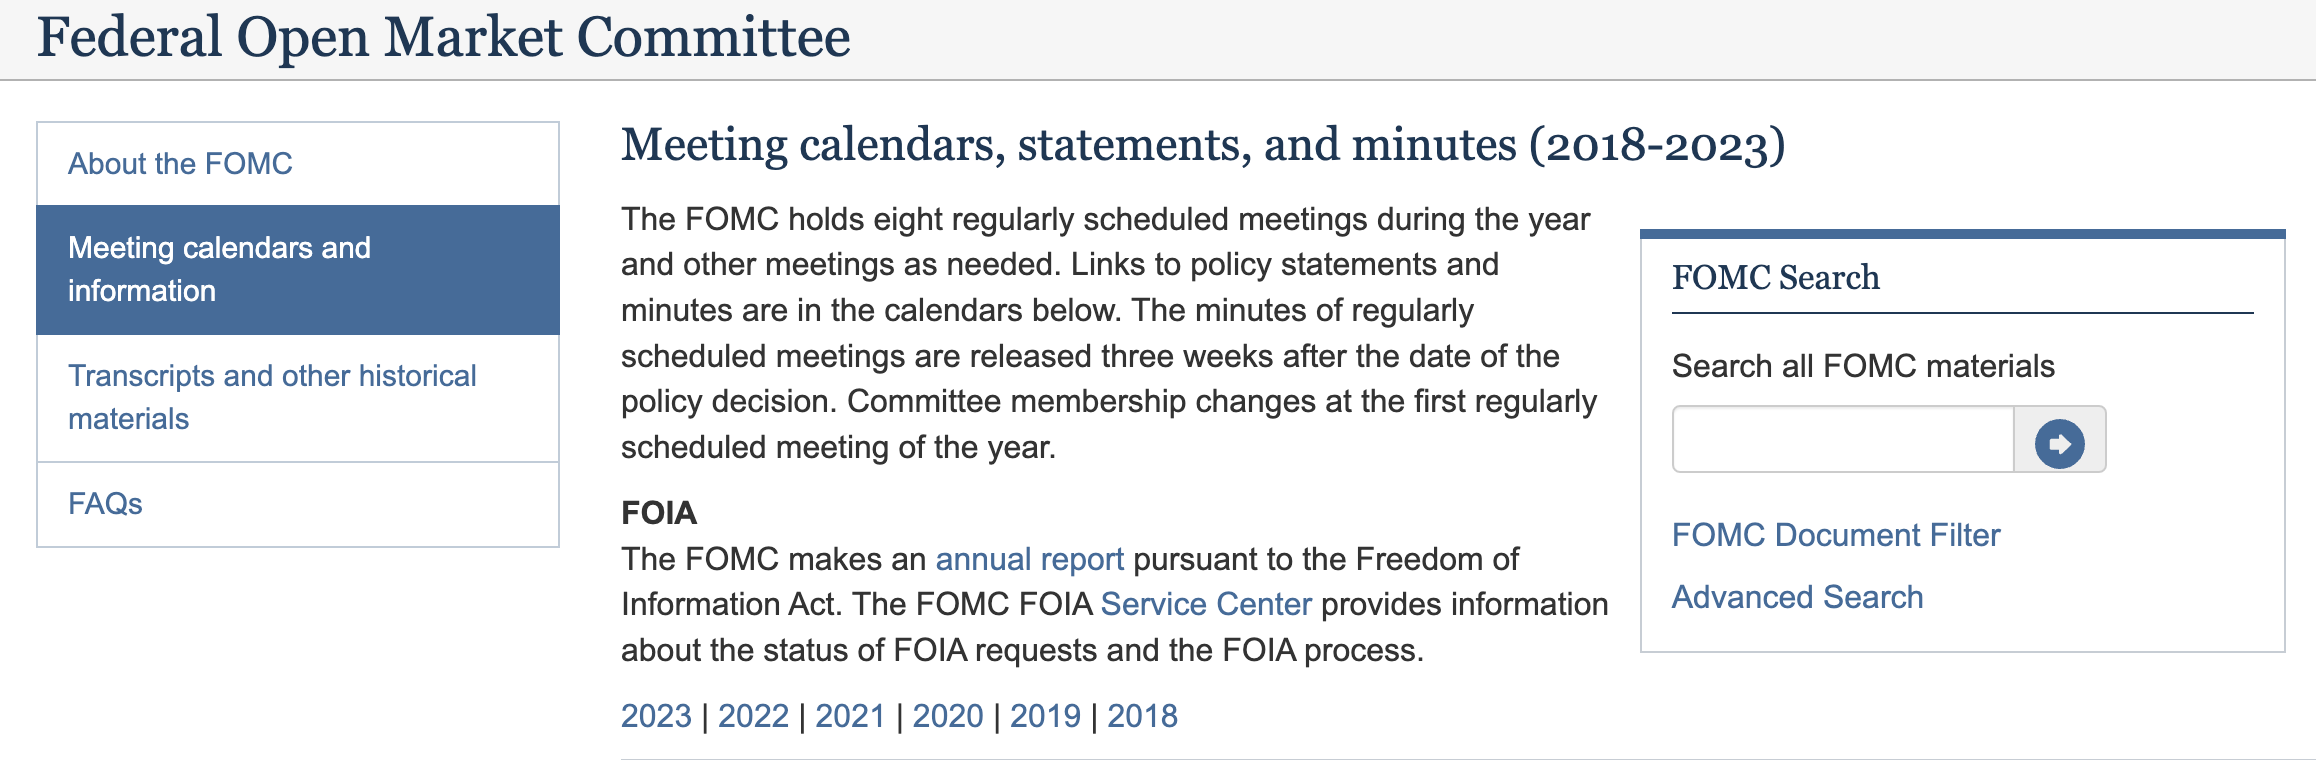Open Transcripts and other historical materials
Image resolution: width=2316 pixels, height=760 pixels.
coord(271,397)
